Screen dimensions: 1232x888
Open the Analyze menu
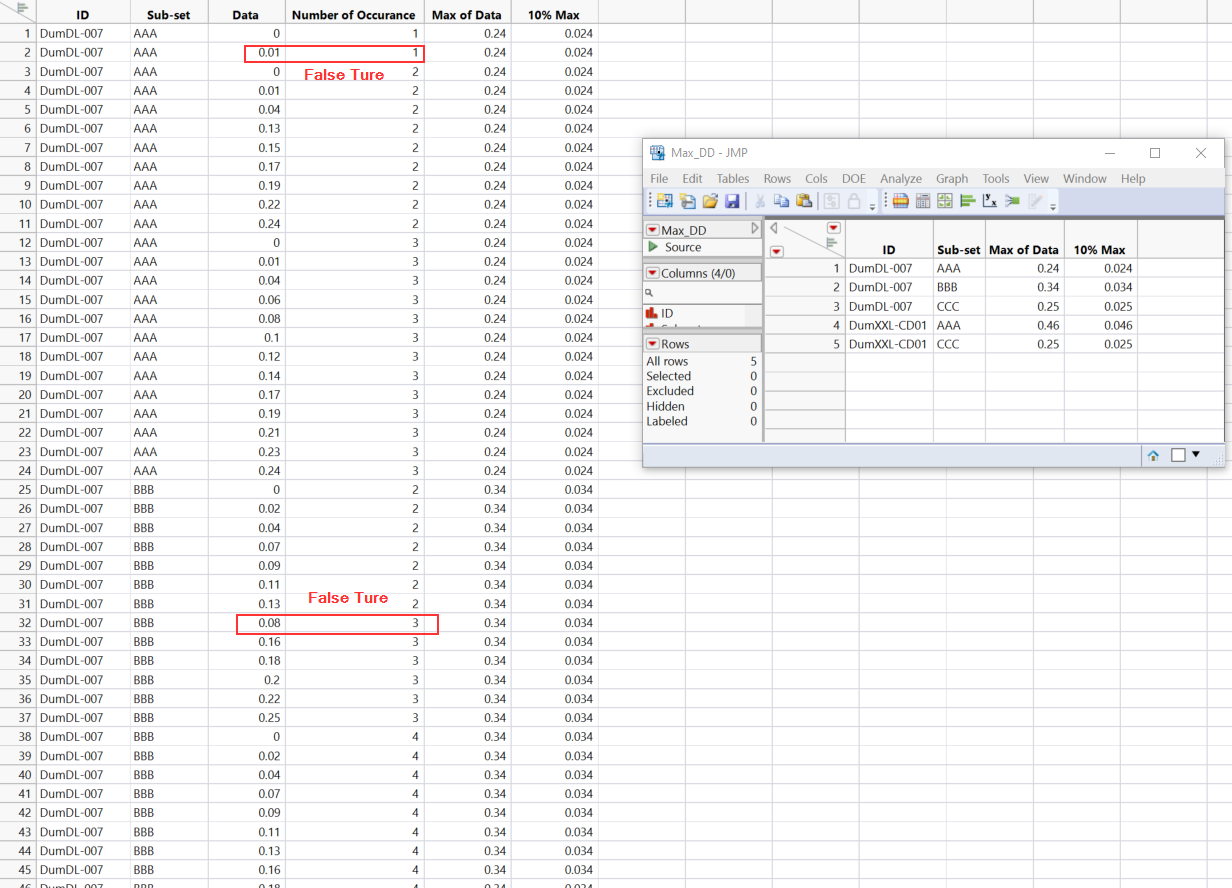[x=900, y=178]
